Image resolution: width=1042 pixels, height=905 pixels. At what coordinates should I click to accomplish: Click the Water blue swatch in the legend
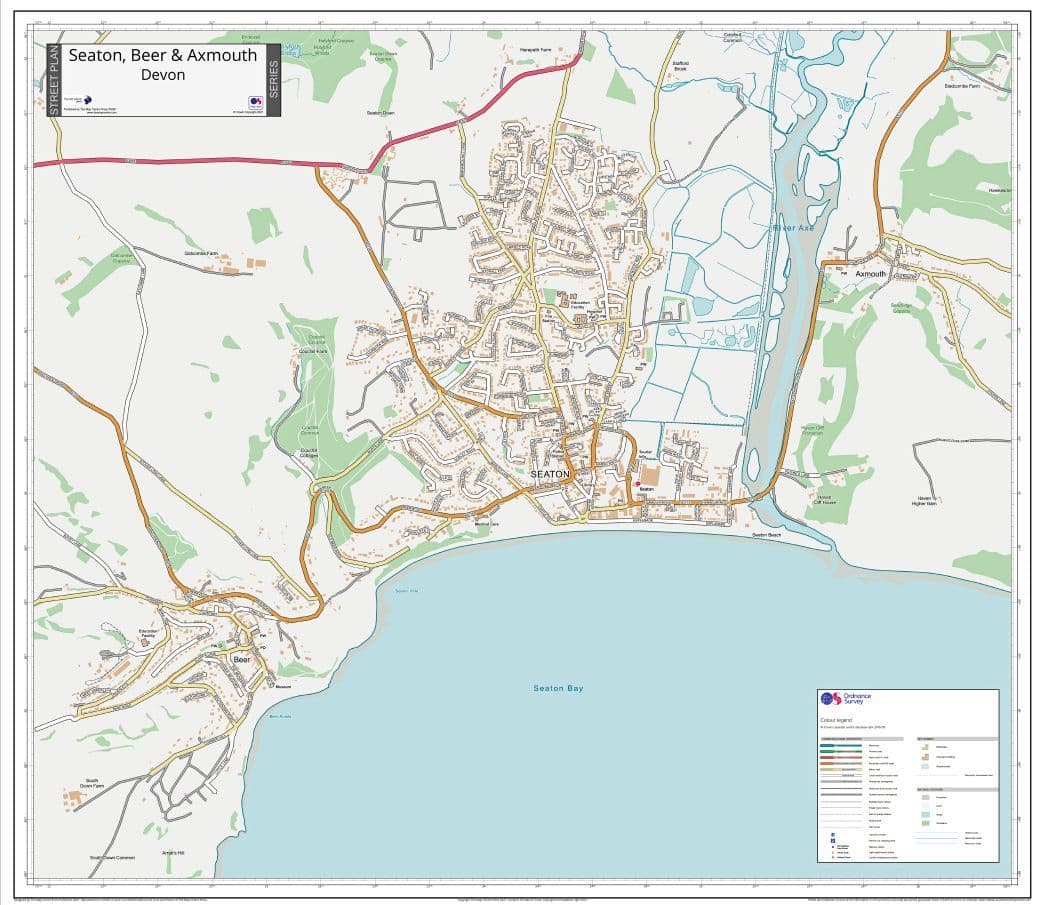pos(924,814)
